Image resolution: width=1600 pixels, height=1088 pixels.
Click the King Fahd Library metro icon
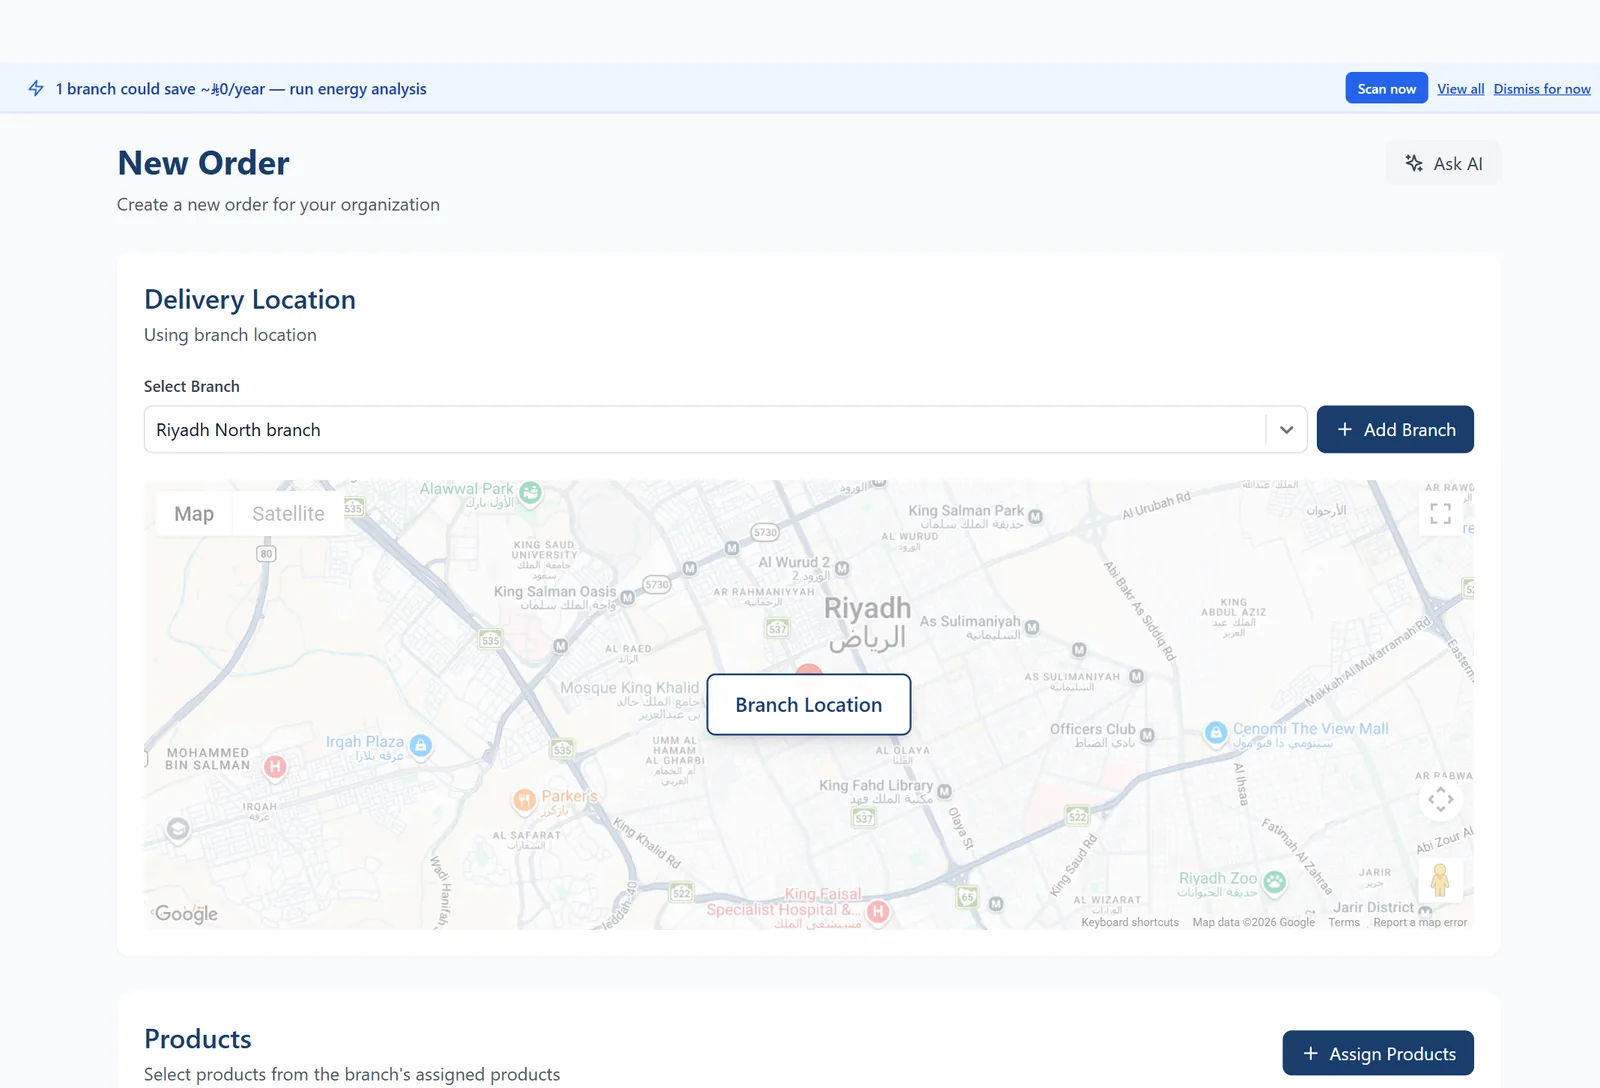[x=944, y=792]
